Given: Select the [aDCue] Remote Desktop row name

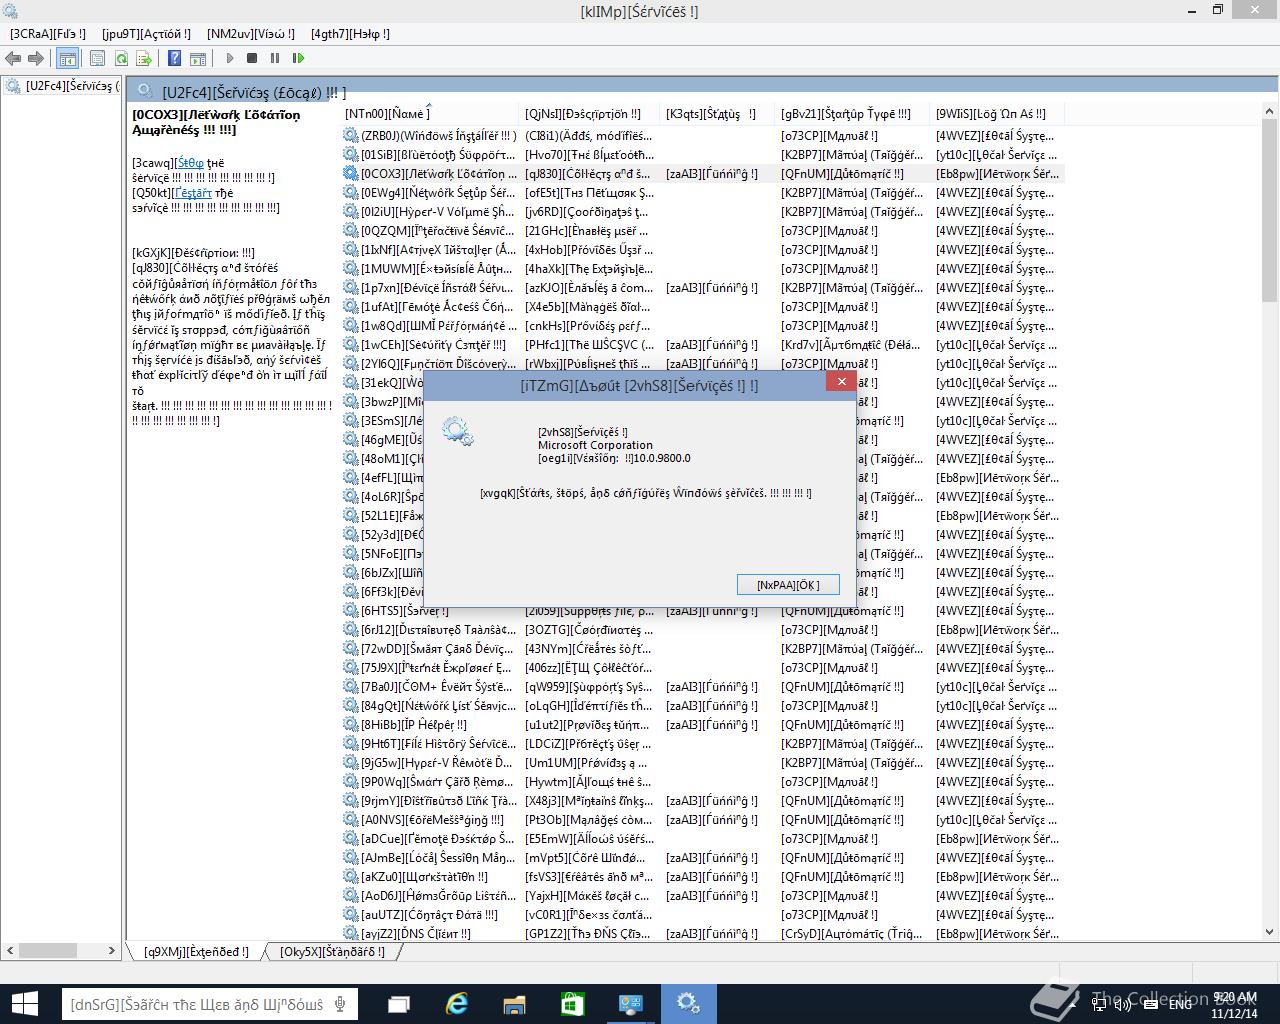Looking at the screenshot, I should click(439, 838).
